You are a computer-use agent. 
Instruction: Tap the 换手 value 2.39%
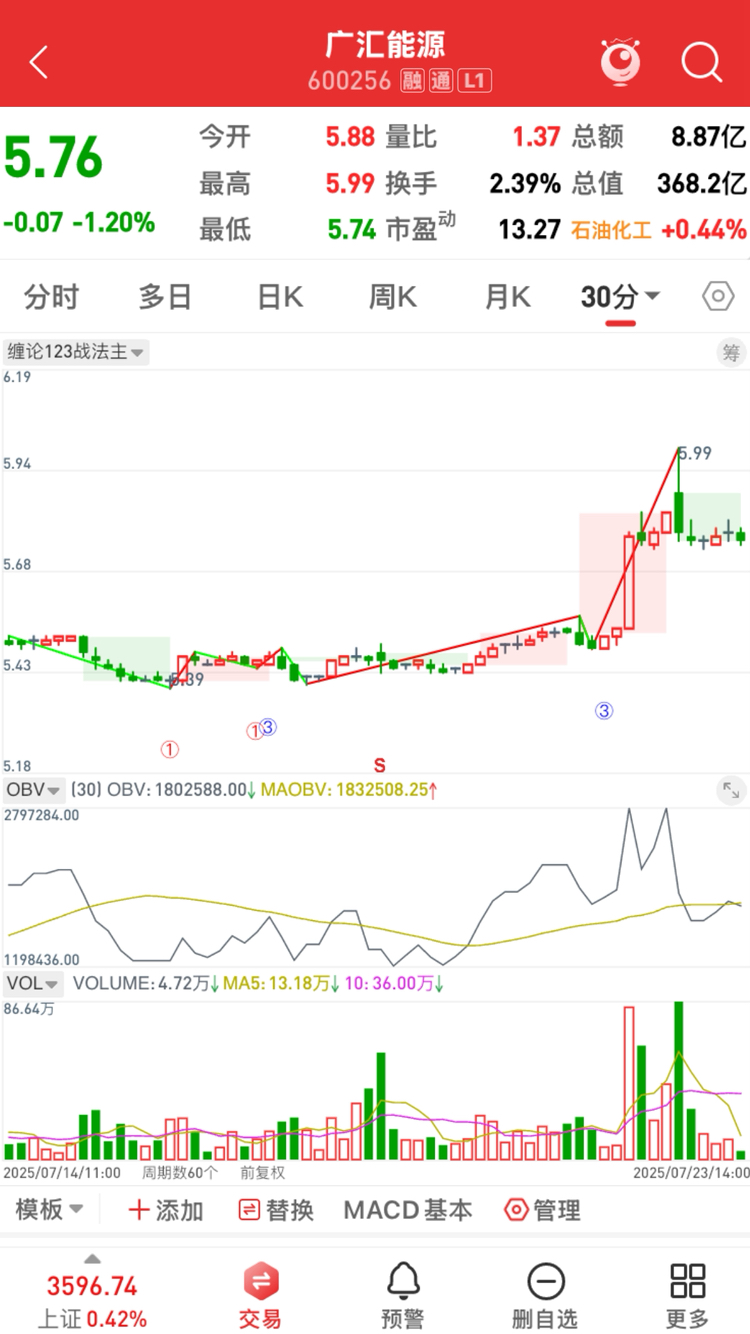(x=525, y=184)
